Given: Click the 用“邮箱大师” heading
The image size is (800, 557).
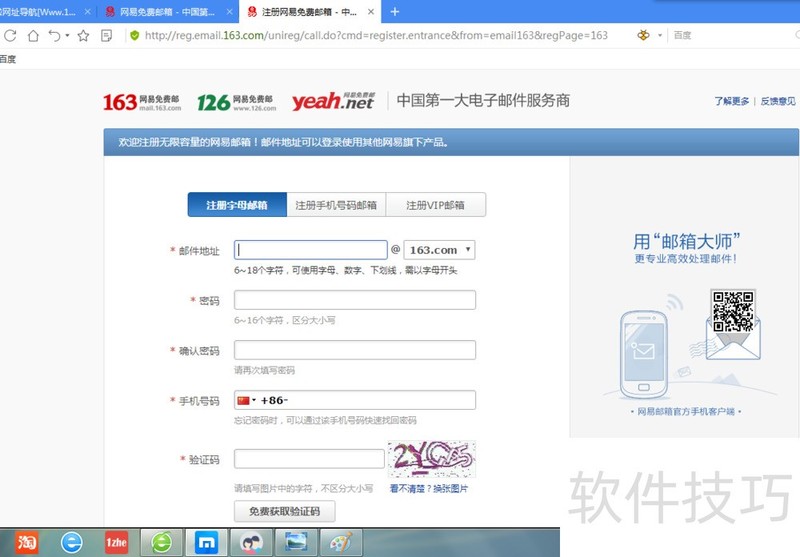Looking at the screenshot, I should [x=686, y=241].
